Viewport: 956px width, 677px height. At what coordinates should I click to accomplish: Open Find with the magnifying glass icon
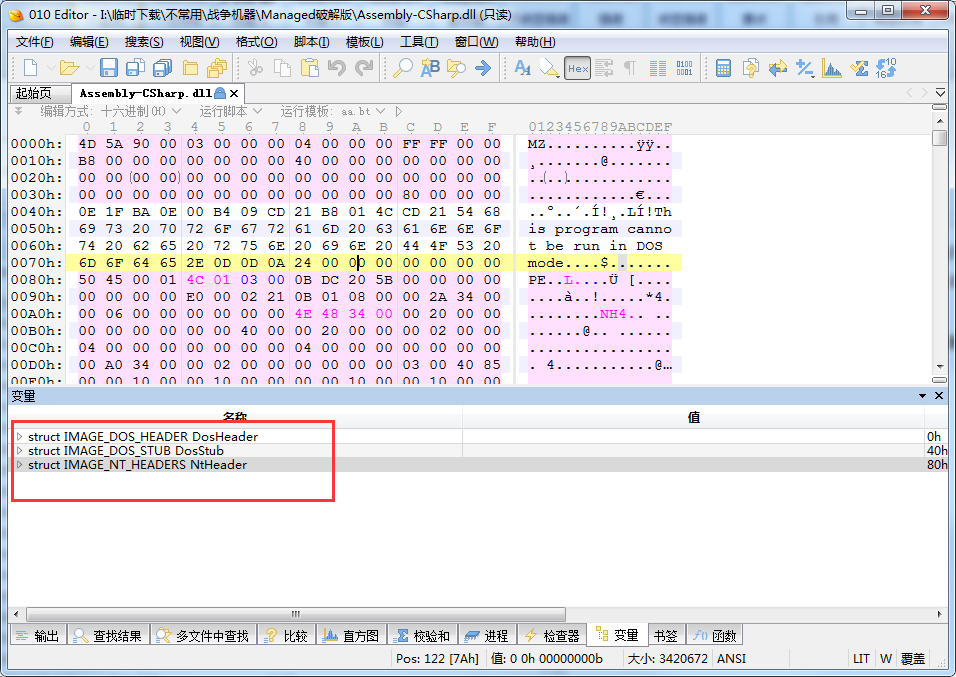[x=403, y=68]
